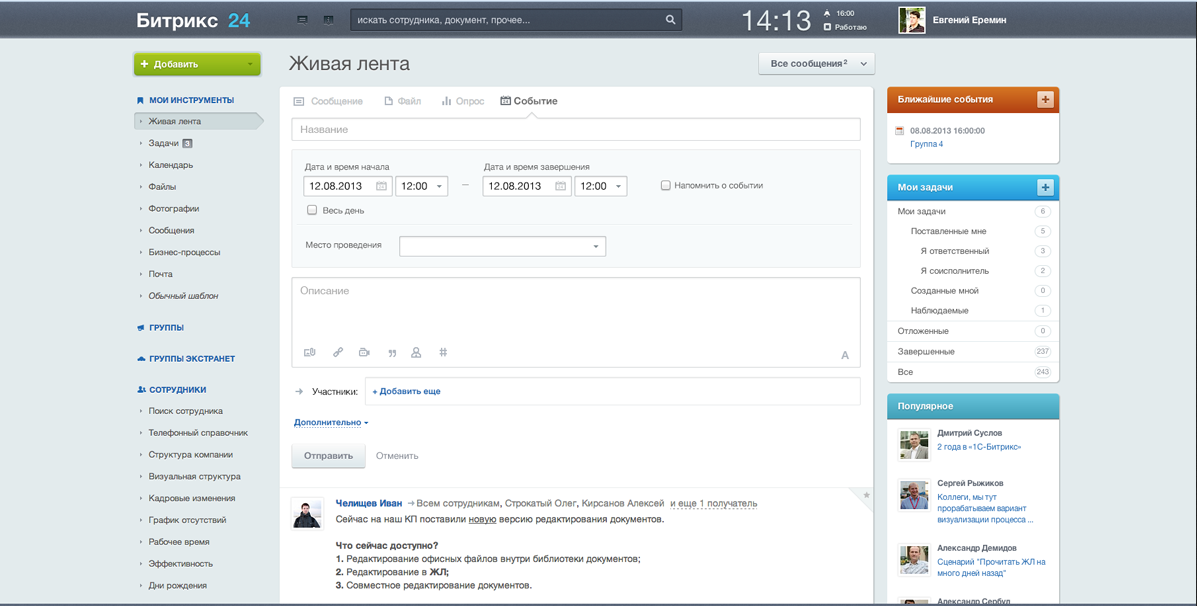Click the Битрикс 24 logo

pos(193,21)
